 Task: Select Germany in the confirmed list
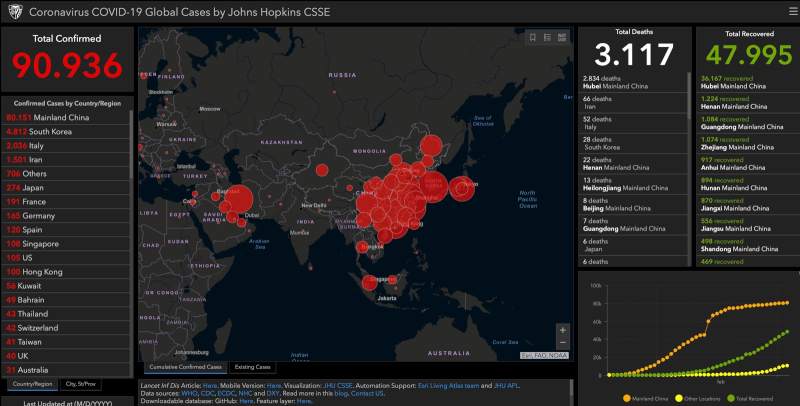[66, 216]
